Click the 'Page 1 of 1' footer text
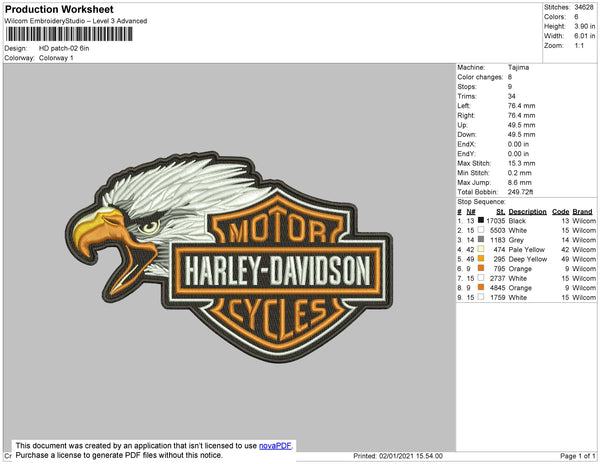The image size is (600, 464). tap(578, 456)
